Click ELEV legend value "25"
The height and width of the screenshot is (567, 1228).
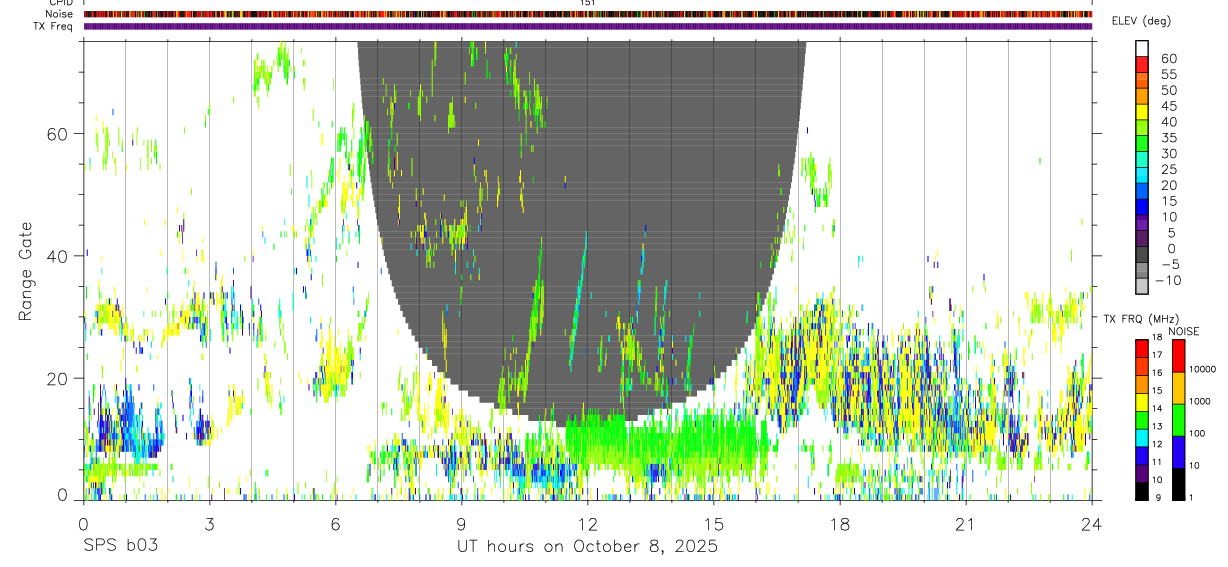tap(1168, 169)
